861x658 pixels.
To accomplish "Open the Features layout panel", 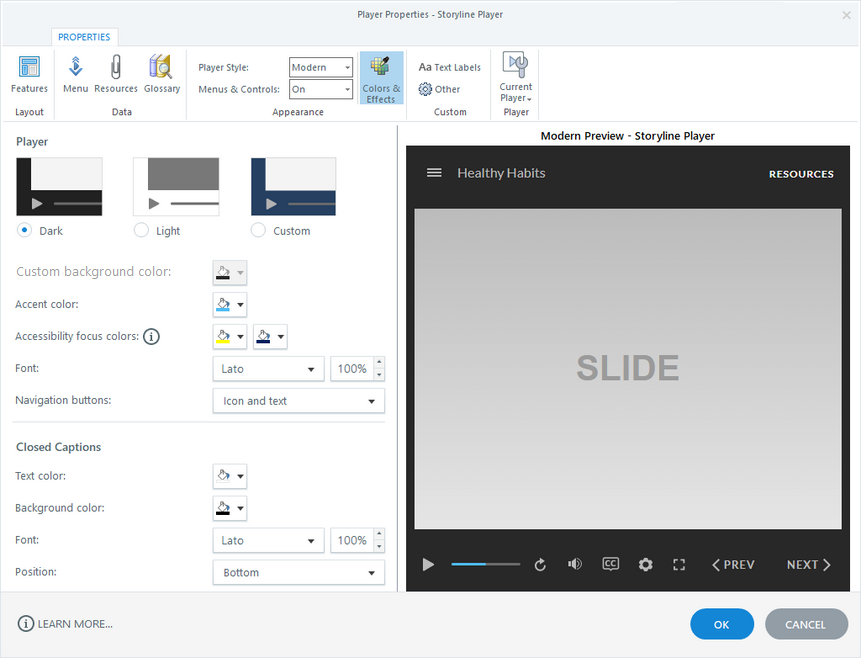I will [x=29, y=75].
